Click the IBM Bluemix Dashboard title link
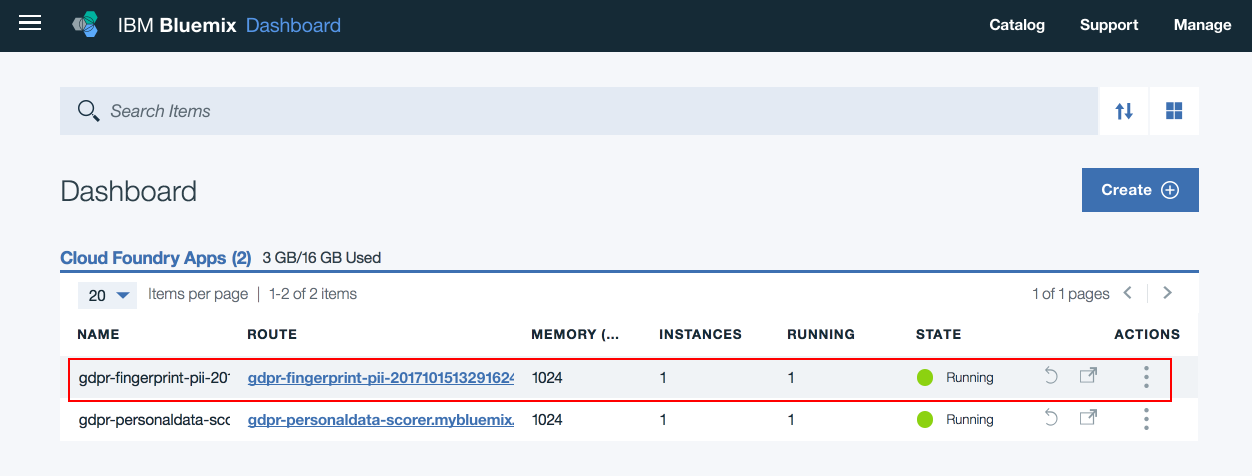The image size is (1252, 476). click(x=230, y=25)
